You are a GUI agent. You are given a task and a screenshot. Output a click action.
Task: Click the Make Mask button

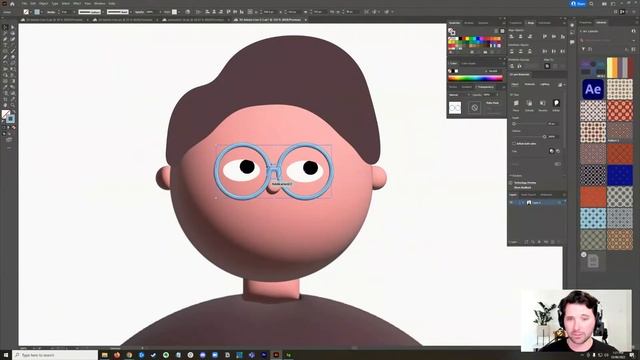tap(493, 103)
